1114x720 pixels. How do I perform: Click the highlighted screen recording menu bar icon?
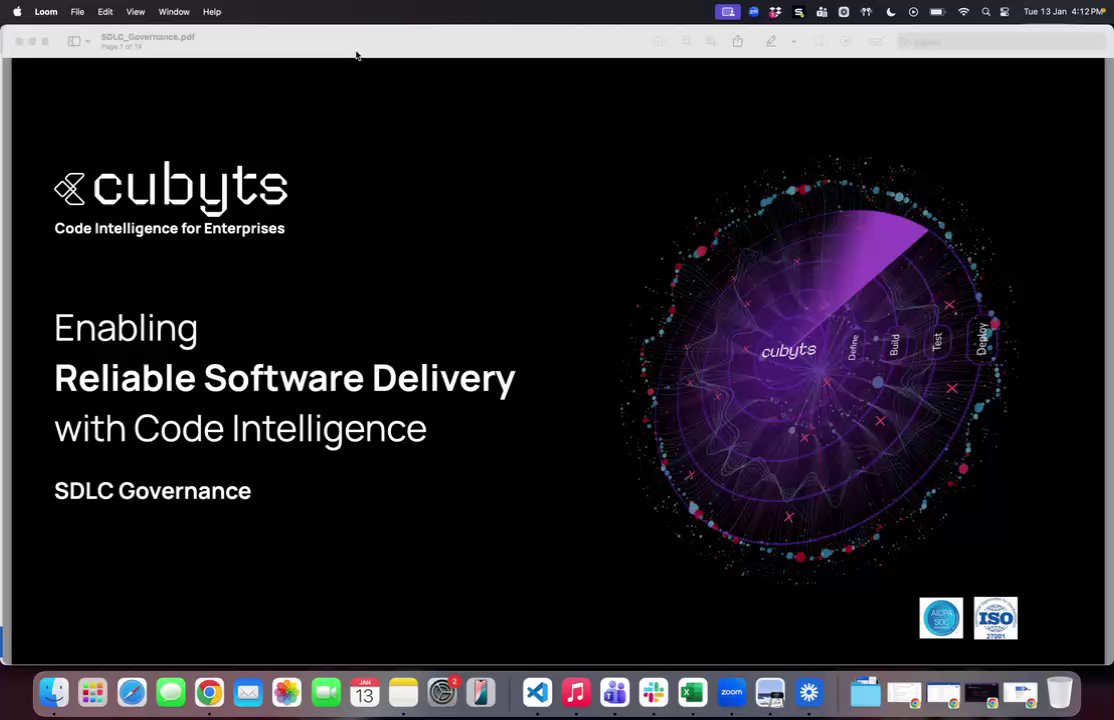pos(728,11)
